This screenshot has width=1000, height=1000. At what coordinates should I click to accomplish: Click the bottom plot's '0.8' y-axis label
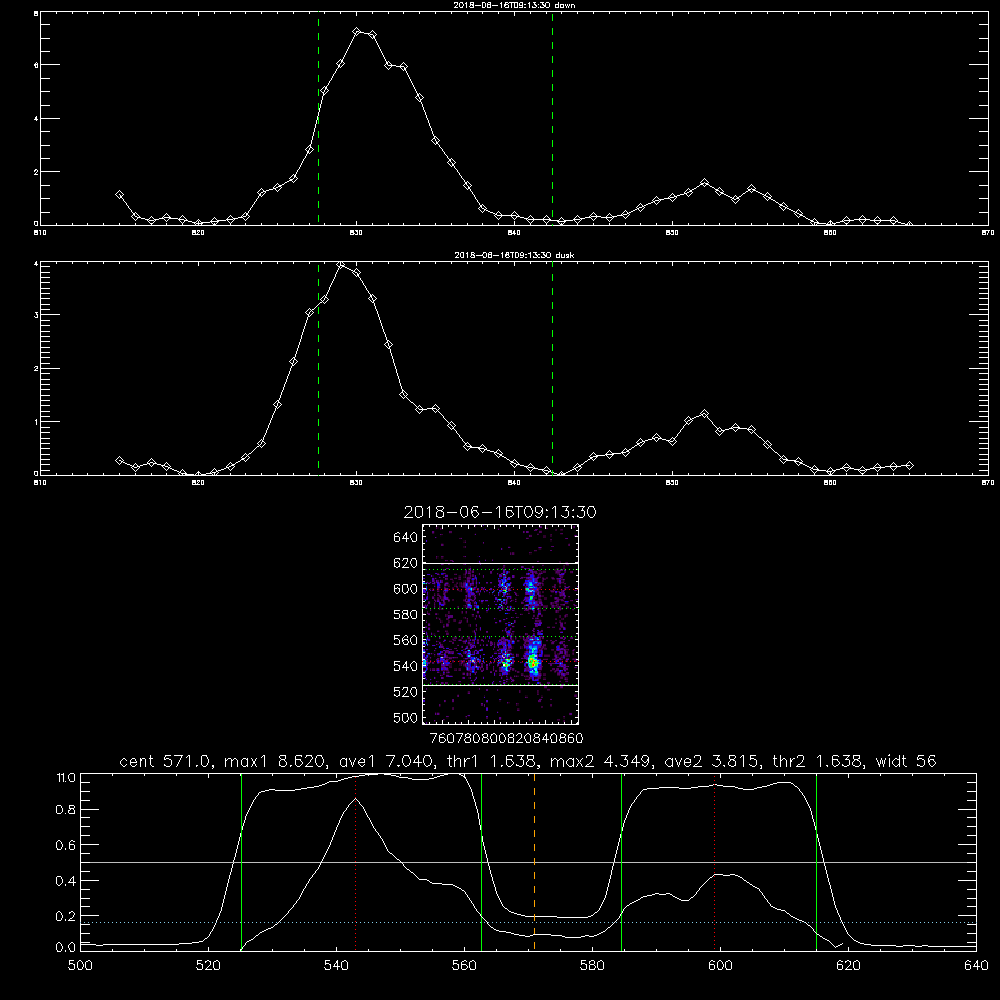point(66,810)
